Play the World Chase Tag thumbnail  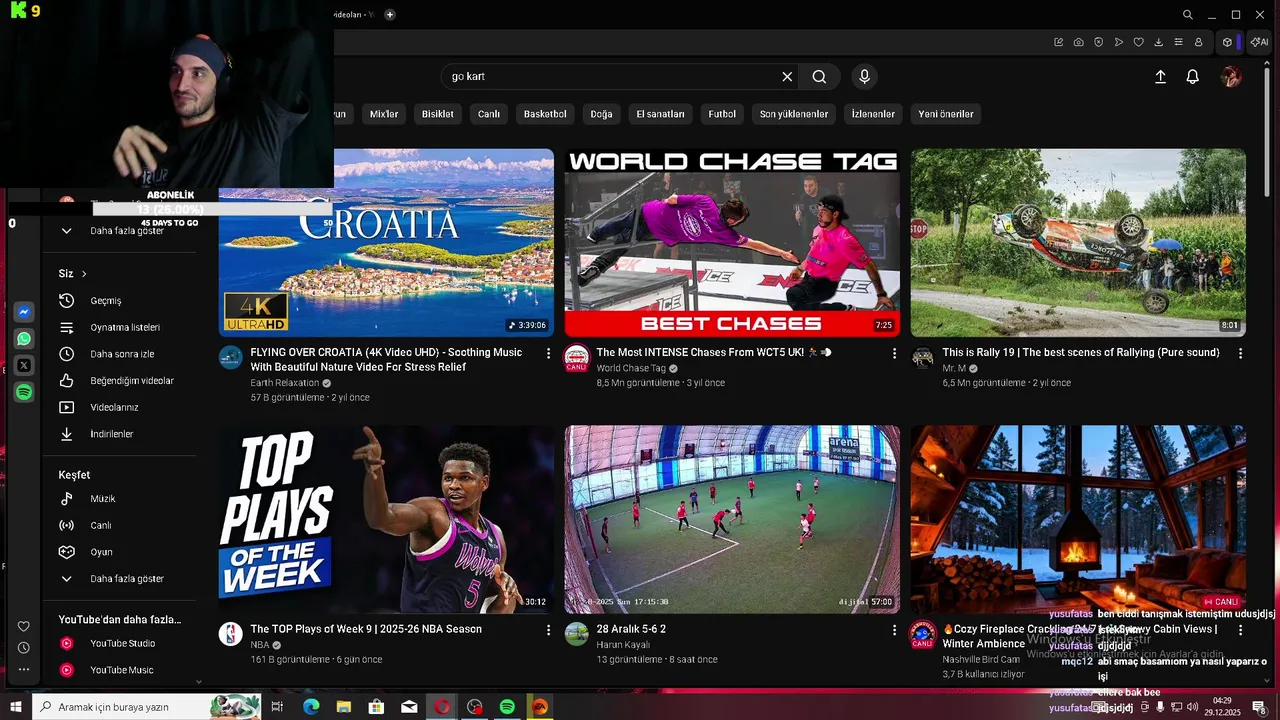coord(732,243)
